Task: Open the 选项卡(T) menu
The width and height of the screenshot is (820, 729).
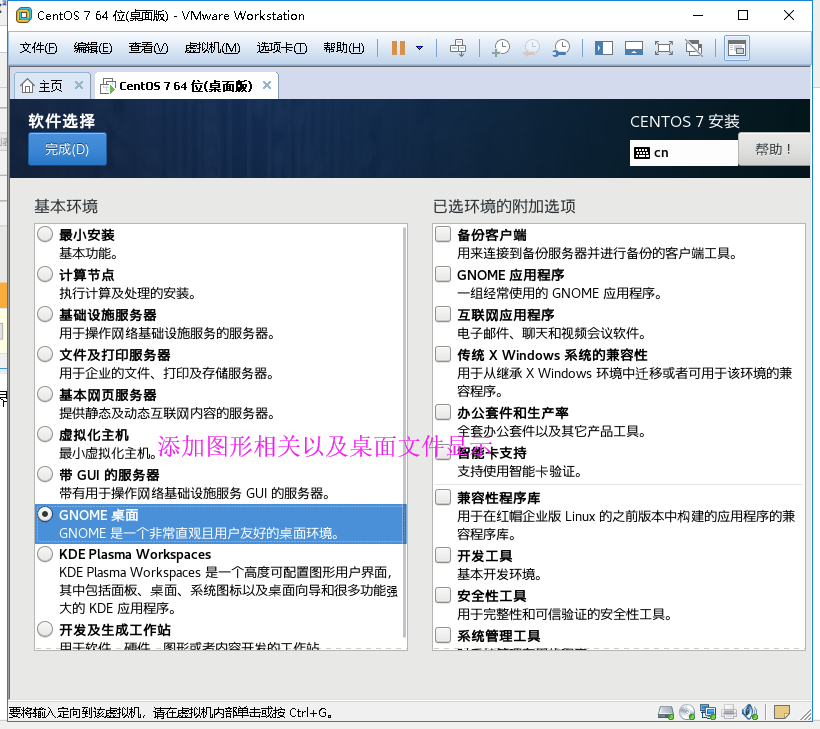Action: [282, 48]
